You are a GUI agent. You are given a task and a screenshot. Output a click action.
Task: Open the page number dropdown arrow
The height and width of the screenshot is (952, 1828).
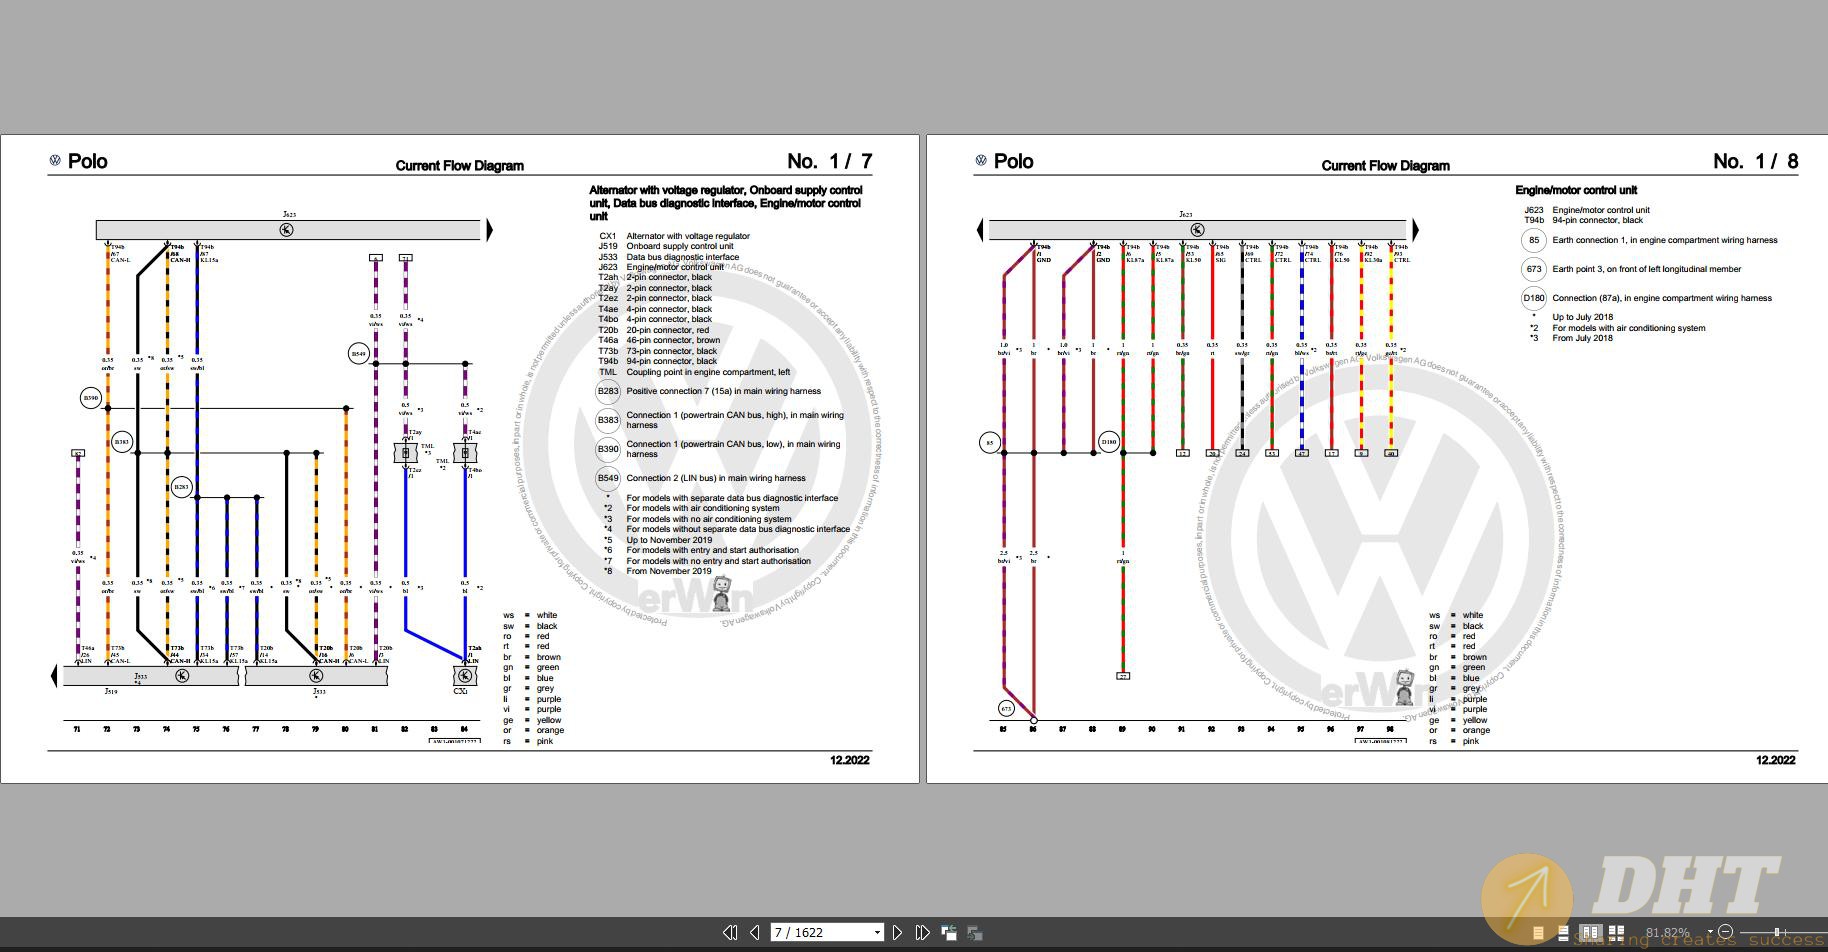coord(877,932)
